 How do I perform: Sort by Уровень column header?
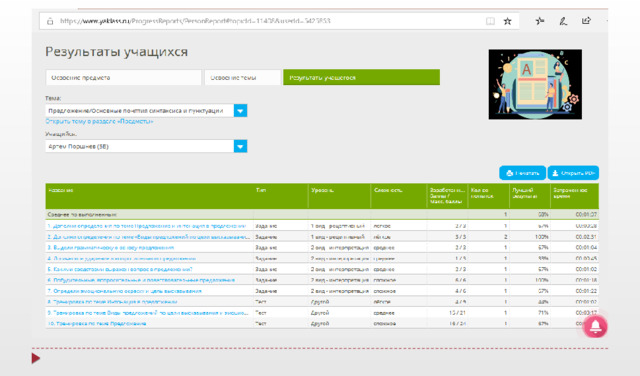(339, 196)
